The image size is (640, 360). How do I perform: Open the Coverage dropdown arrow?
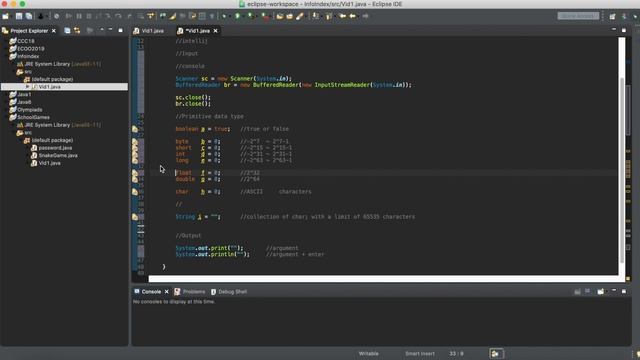pyautogui.click(x=257, y=16)
